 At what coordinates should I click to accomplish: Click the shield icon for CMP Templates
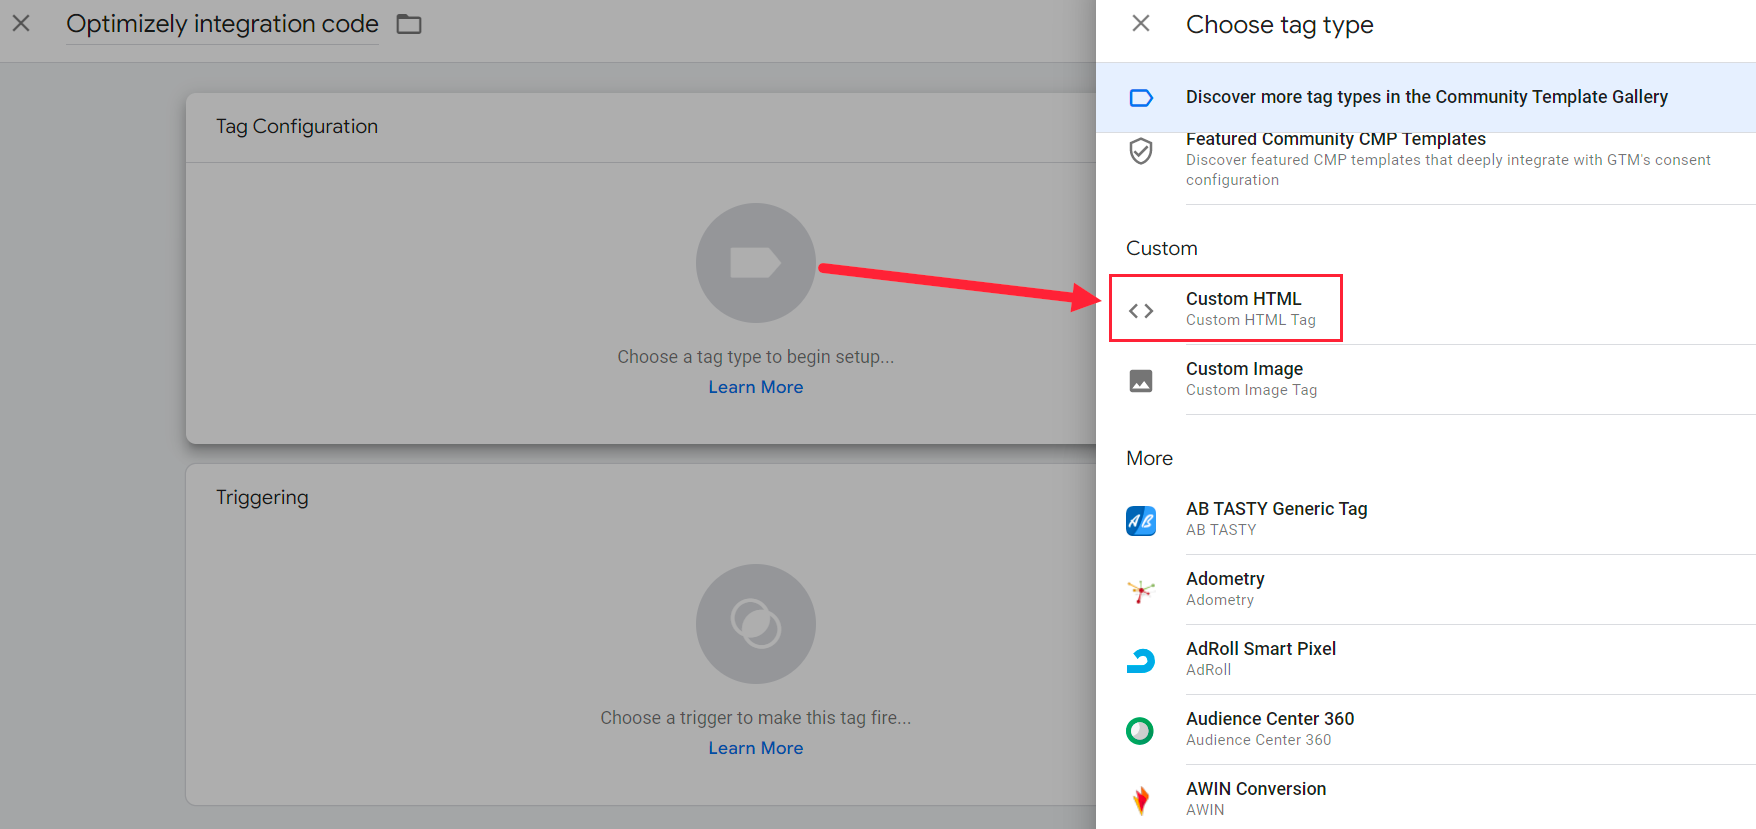pyautogui.click(x=1141, y=152)
